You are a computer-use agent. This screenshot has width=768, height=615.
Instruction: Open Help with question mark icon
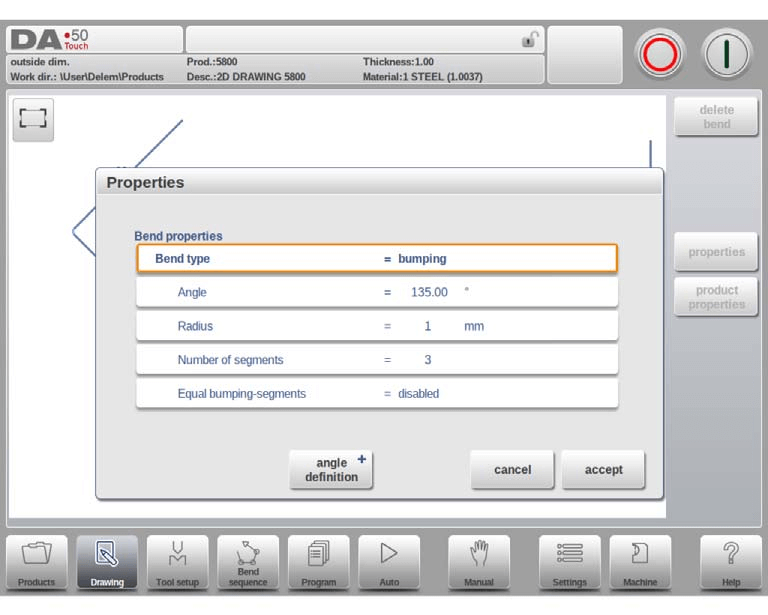click(731, 563)
